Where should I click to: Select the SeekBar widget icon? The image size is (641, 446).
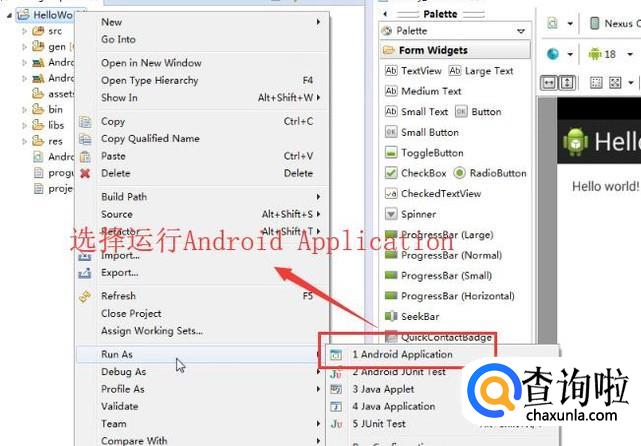tap(391, 316)
